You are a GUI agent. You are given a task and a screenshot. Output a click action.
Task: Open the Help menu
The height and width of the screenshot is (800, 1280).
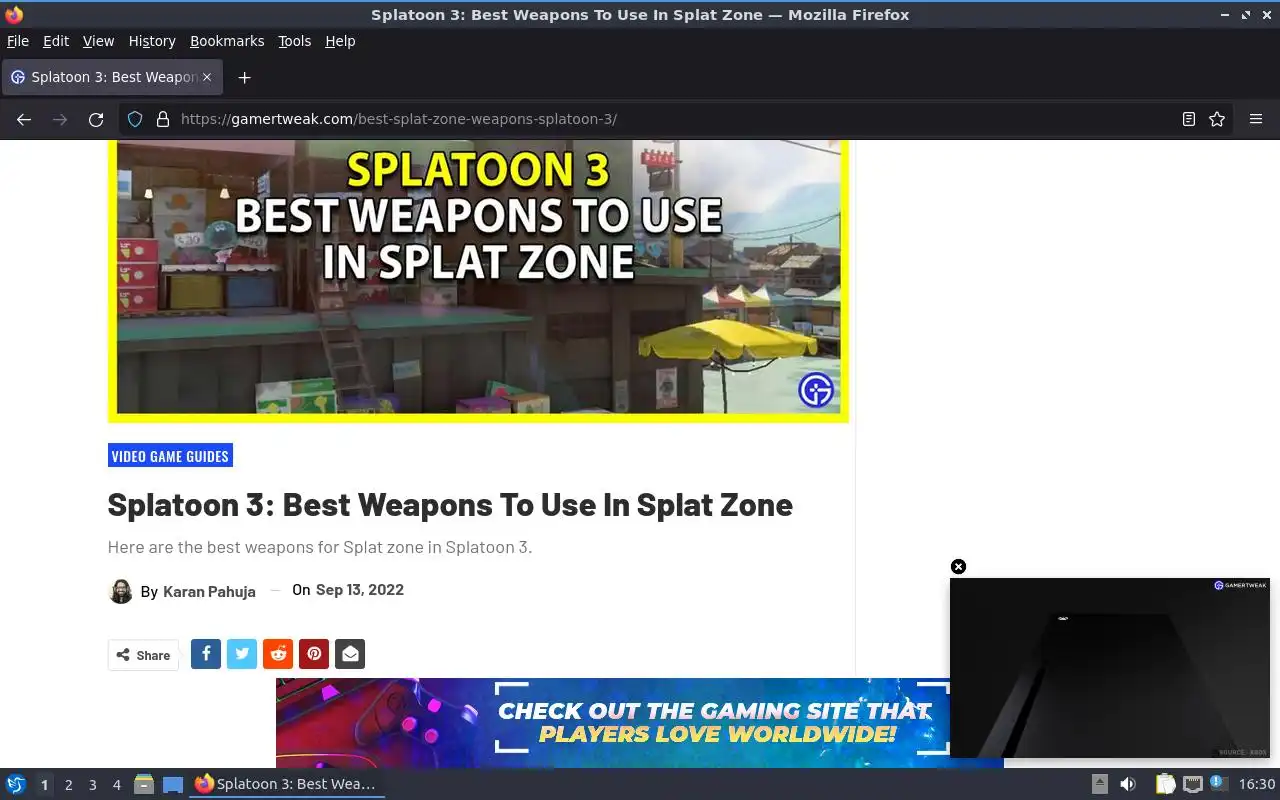coord(340,41)
